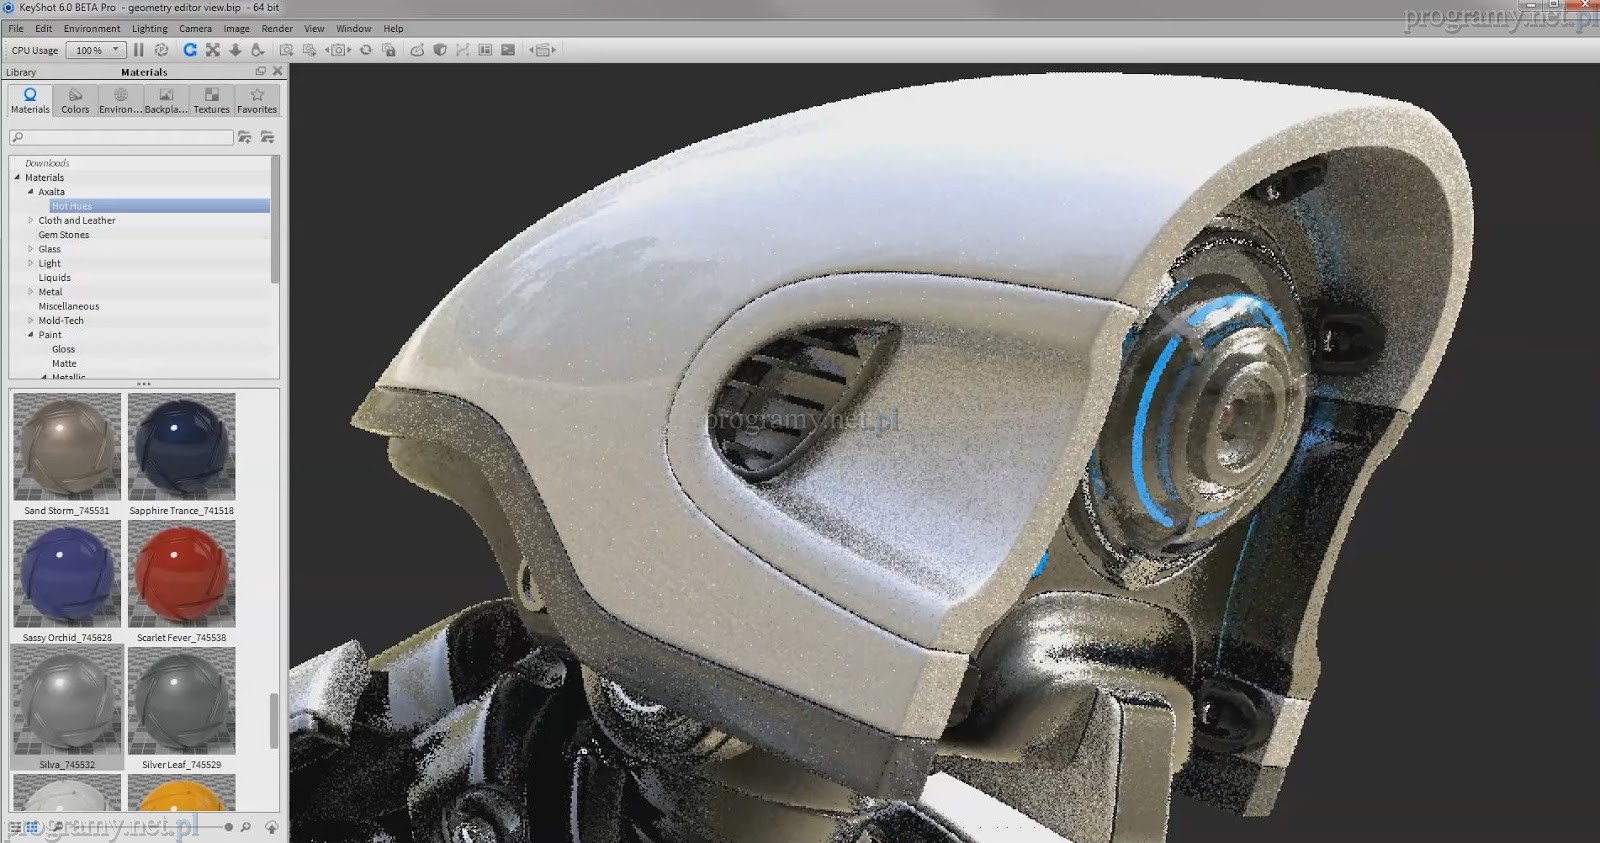Expand the Cloth and Leather folder
Screen dimensions: 1600x843
pyautogui.click(x=31, y=220)
